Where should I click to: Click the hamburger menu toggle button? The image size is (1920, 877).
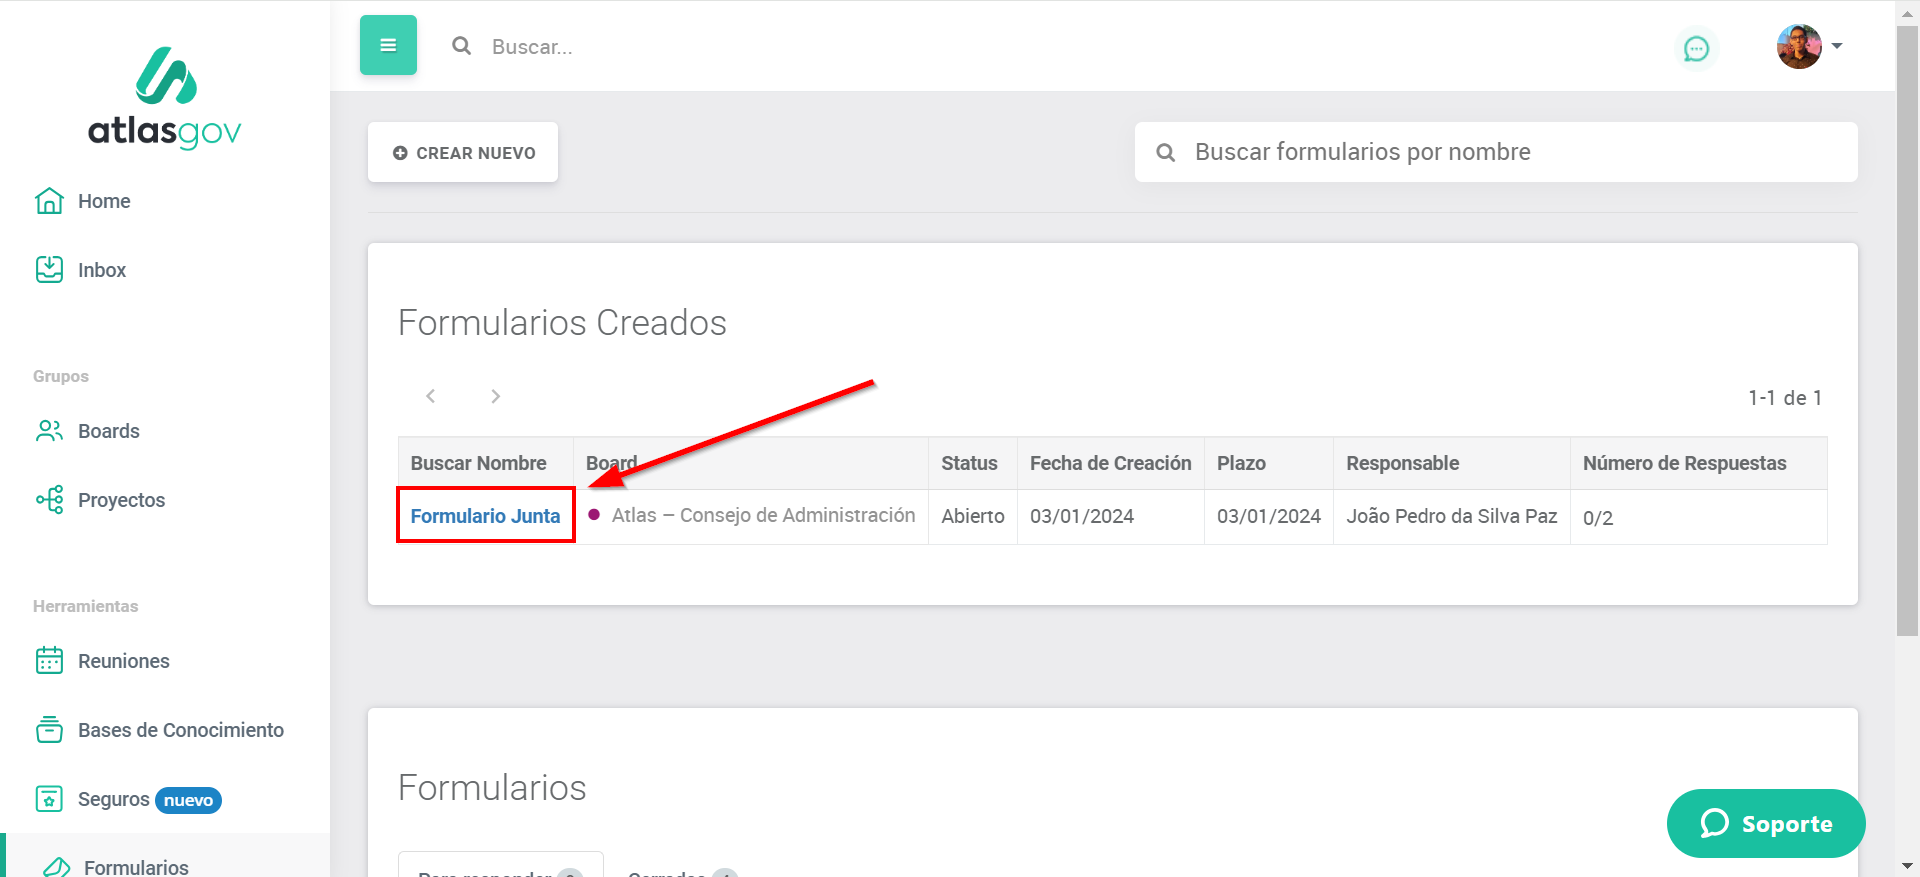click(388, 45)
